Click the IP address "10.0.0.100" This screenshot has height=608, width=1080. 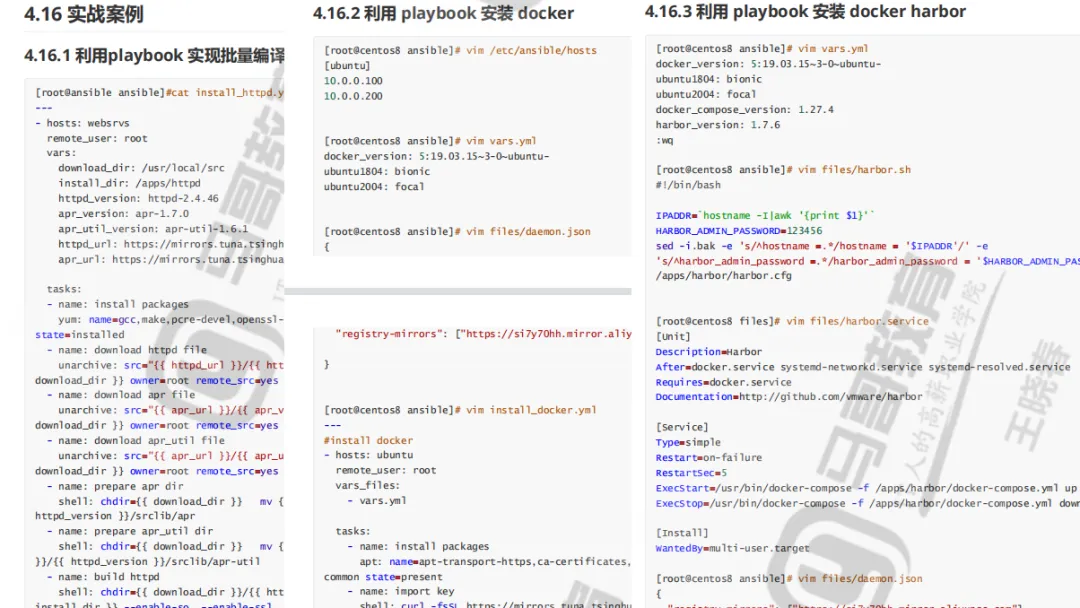click(353, 81)
